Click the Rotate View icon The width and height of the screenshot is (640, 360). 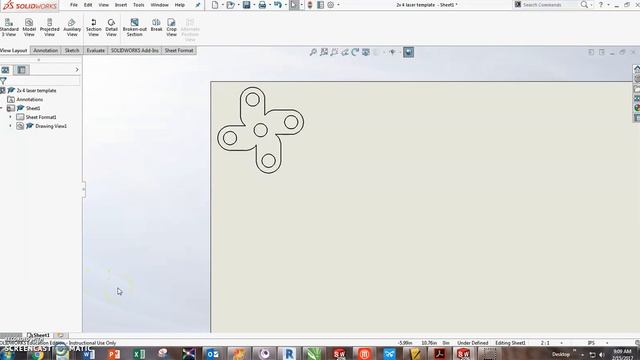[x=355, y=52]
